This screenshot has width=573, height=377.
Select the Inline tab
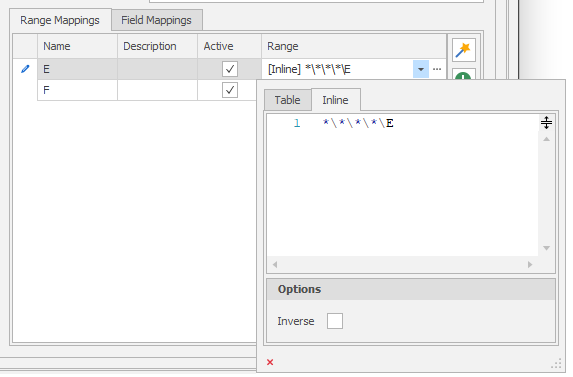[335, 100]
